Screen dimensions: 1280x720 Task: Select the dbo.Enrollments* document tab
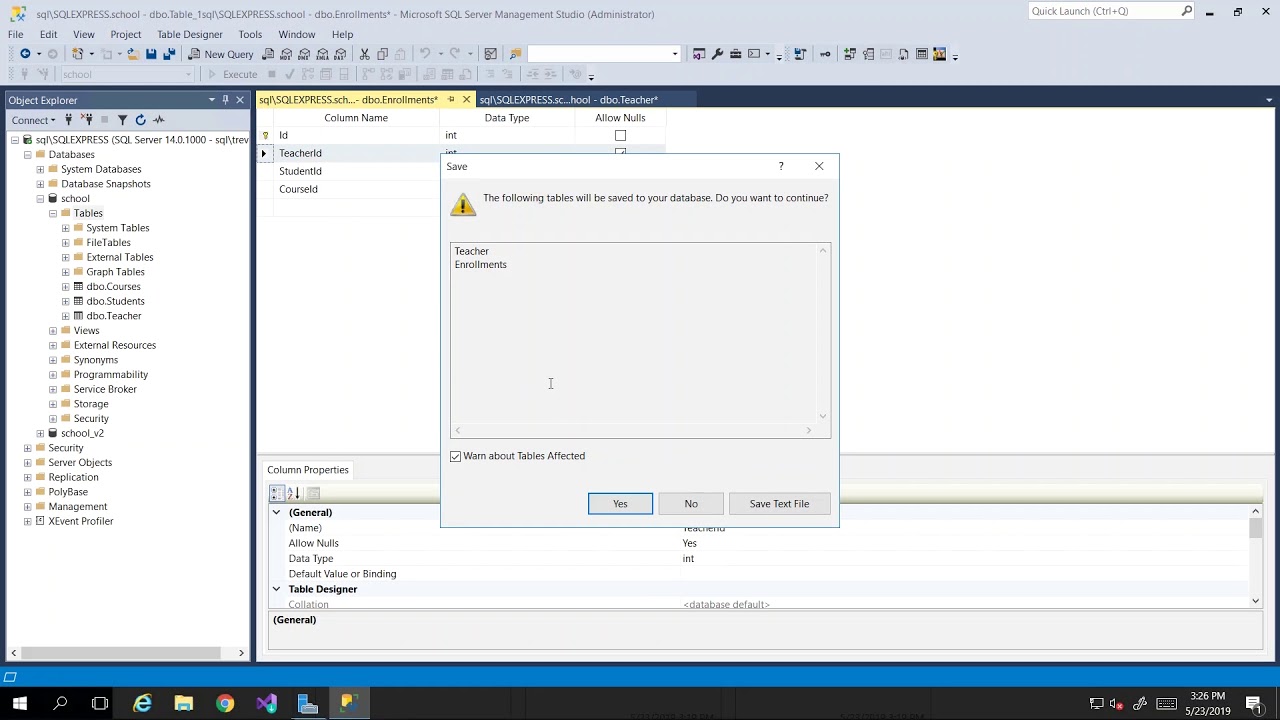348,100
